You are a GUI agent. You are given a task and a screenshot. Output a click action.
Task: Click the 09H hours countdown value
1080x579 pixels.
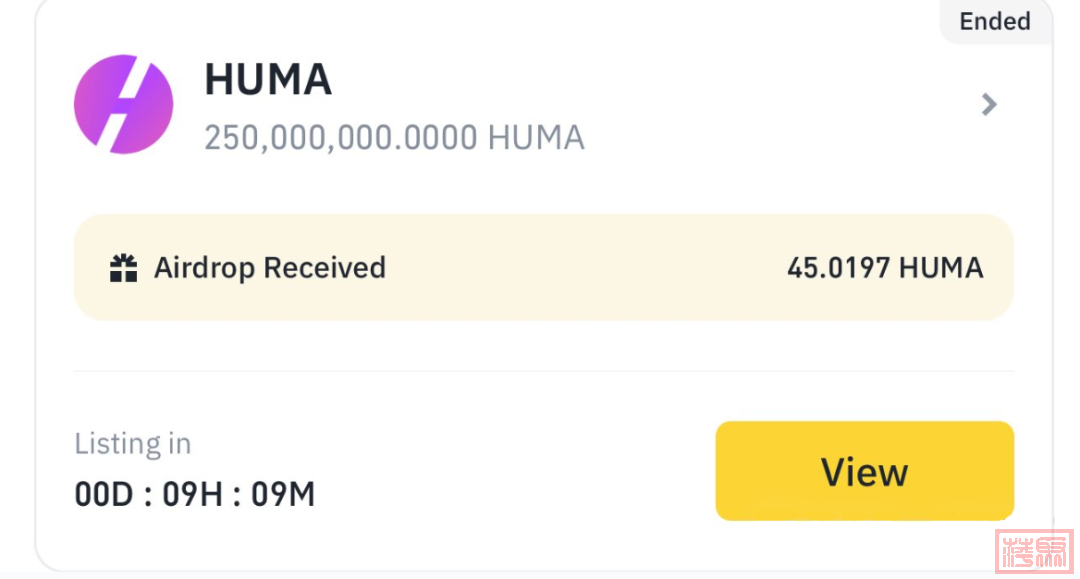tap(191, 494)
